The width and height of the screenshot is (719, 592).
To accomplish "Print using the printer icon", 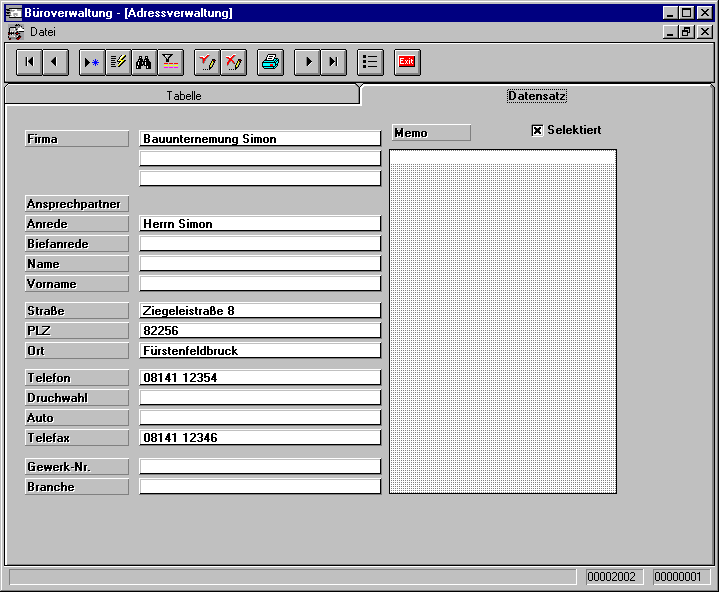I will pos(270,62).
